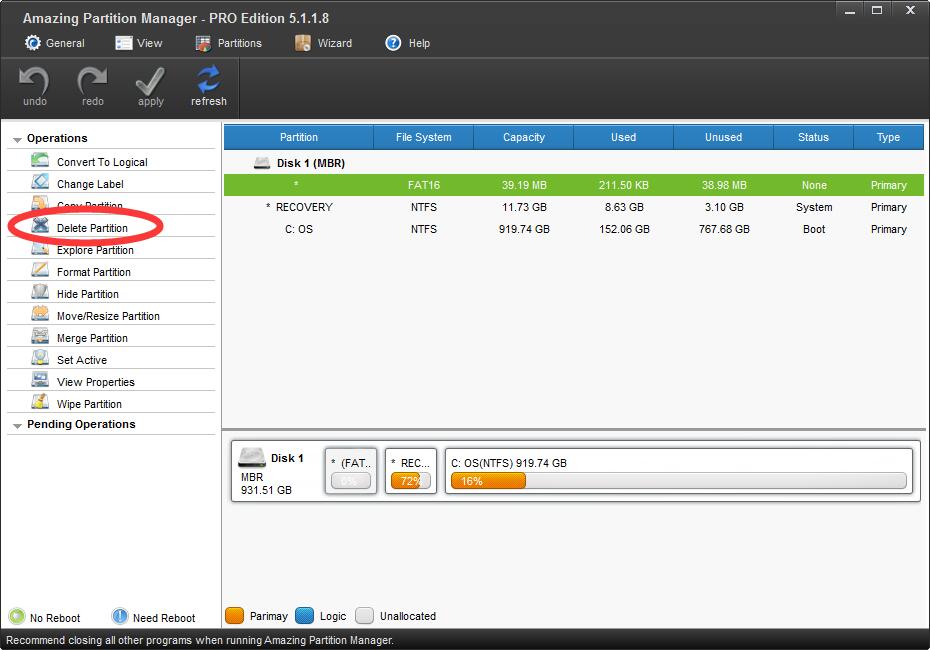
Task: Open the Help menu
Action: [x=407, y=43]
